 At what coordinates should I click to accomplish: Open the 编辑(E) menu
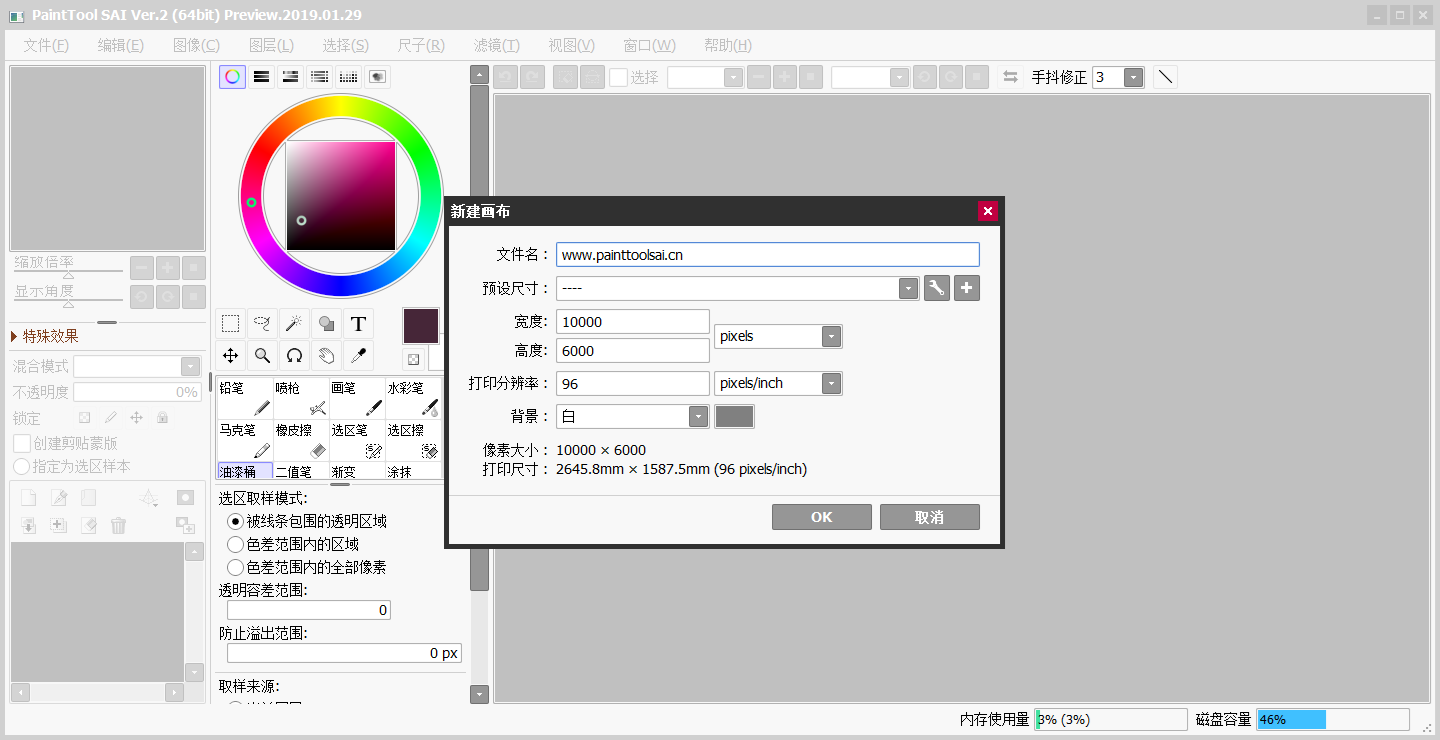coord(121,45)
